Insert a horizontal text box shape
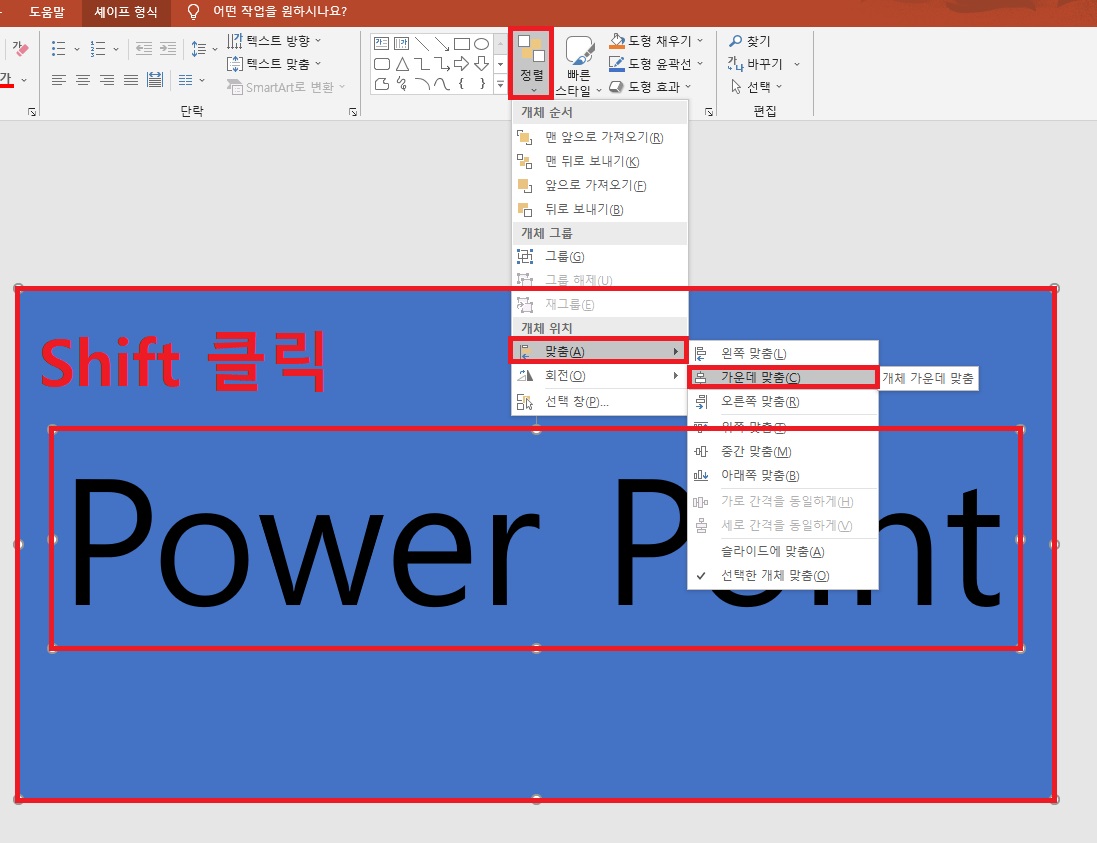This screenshot has width=1097, height=843. pyautogui.click(x=381, y=43)
